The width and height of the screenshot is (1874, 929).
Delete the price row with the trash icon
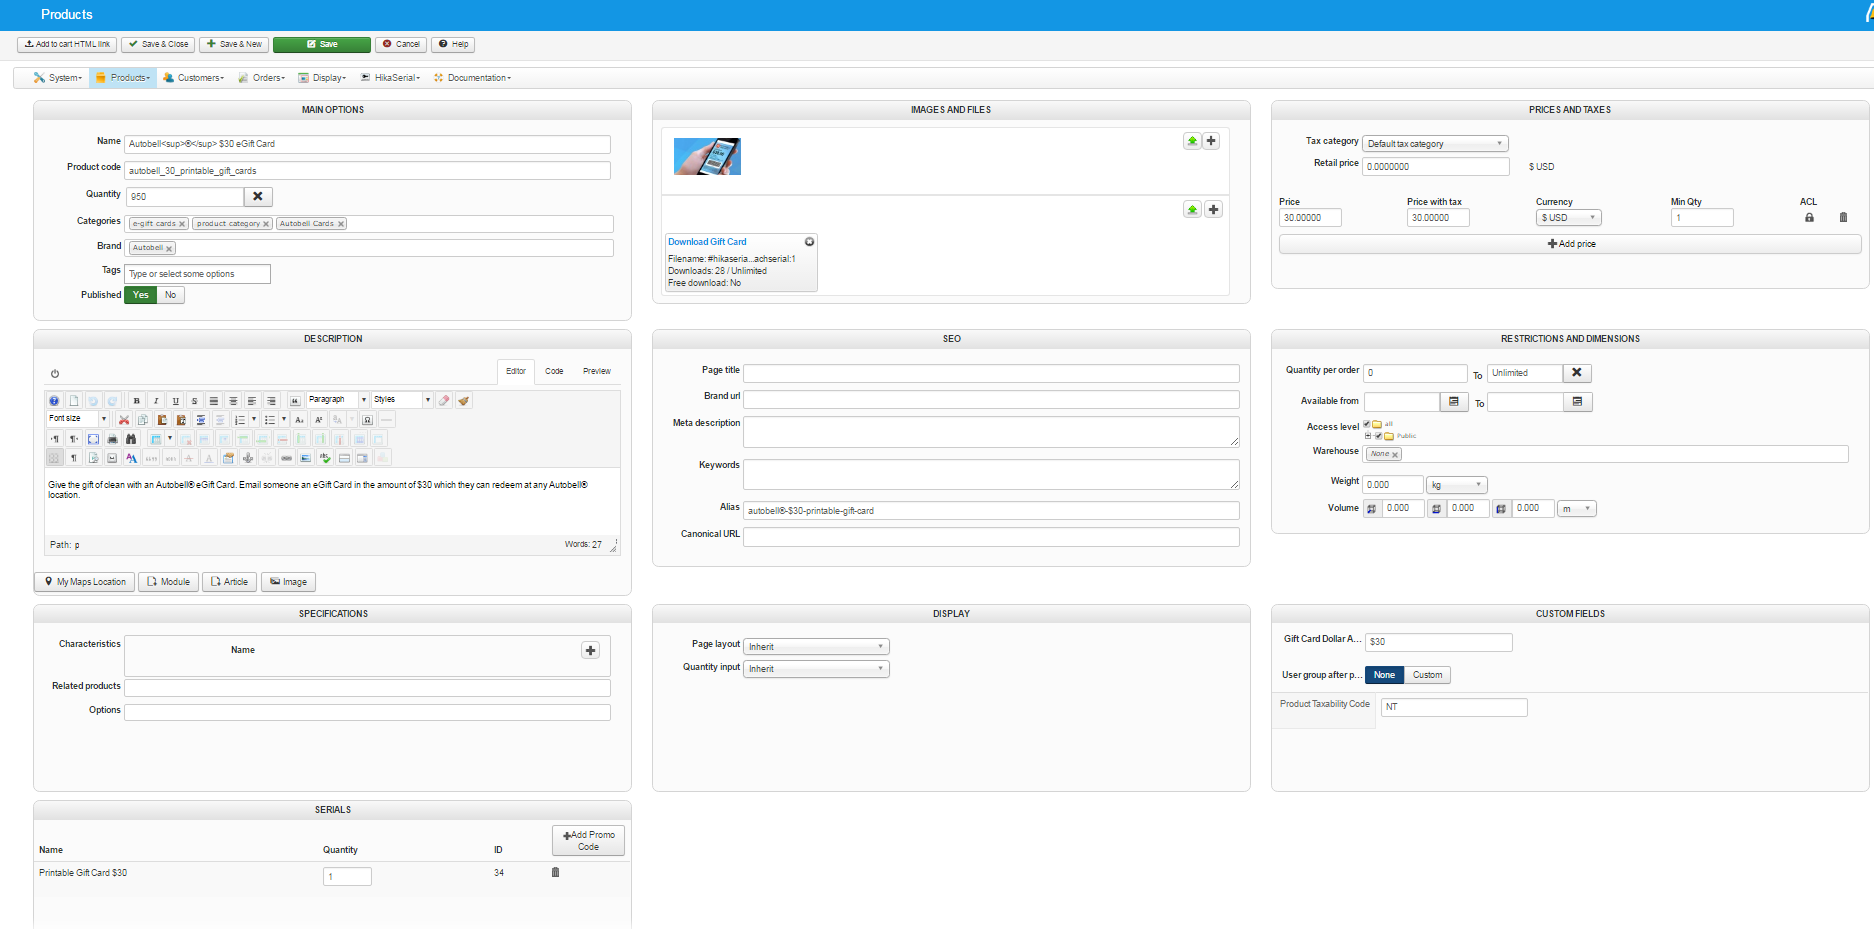point(1843,217)
